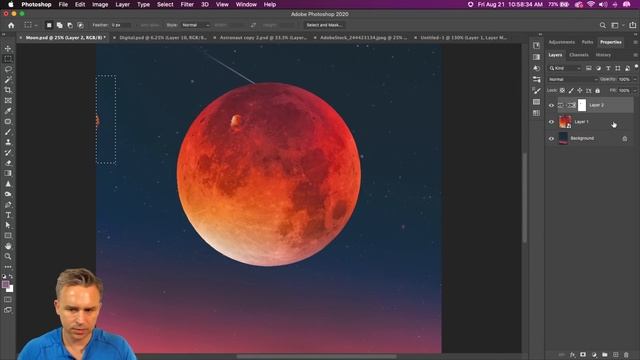640x360 pixels.
Task: Click the foreground color swatch
Action: (6, 284)
